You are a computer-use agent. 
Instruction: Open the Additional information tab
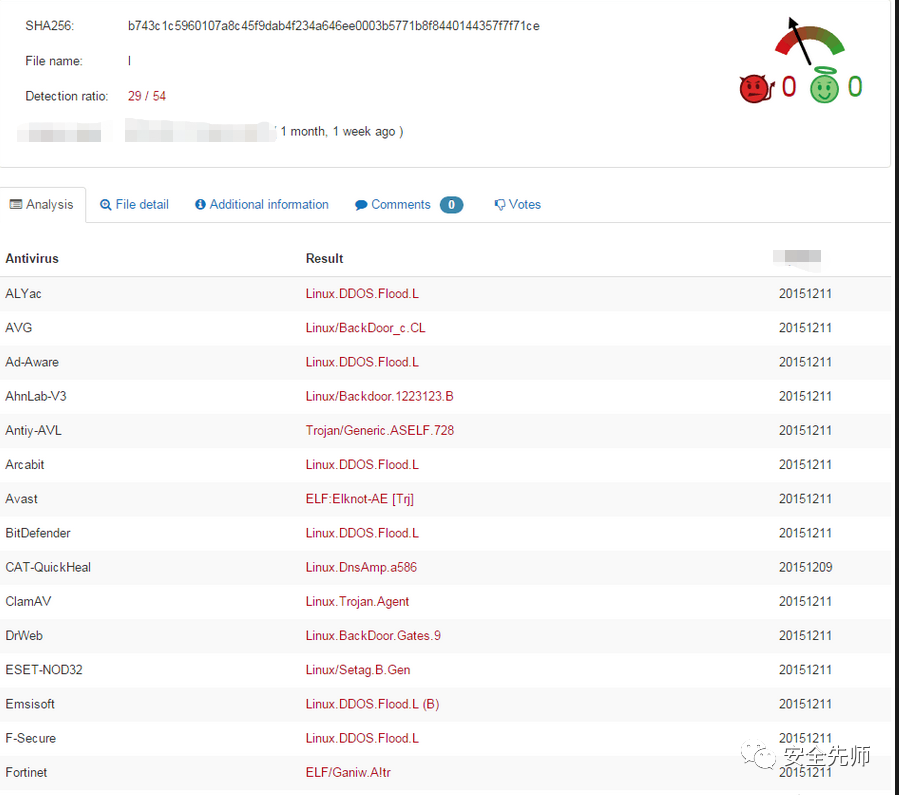pos(262,205)
